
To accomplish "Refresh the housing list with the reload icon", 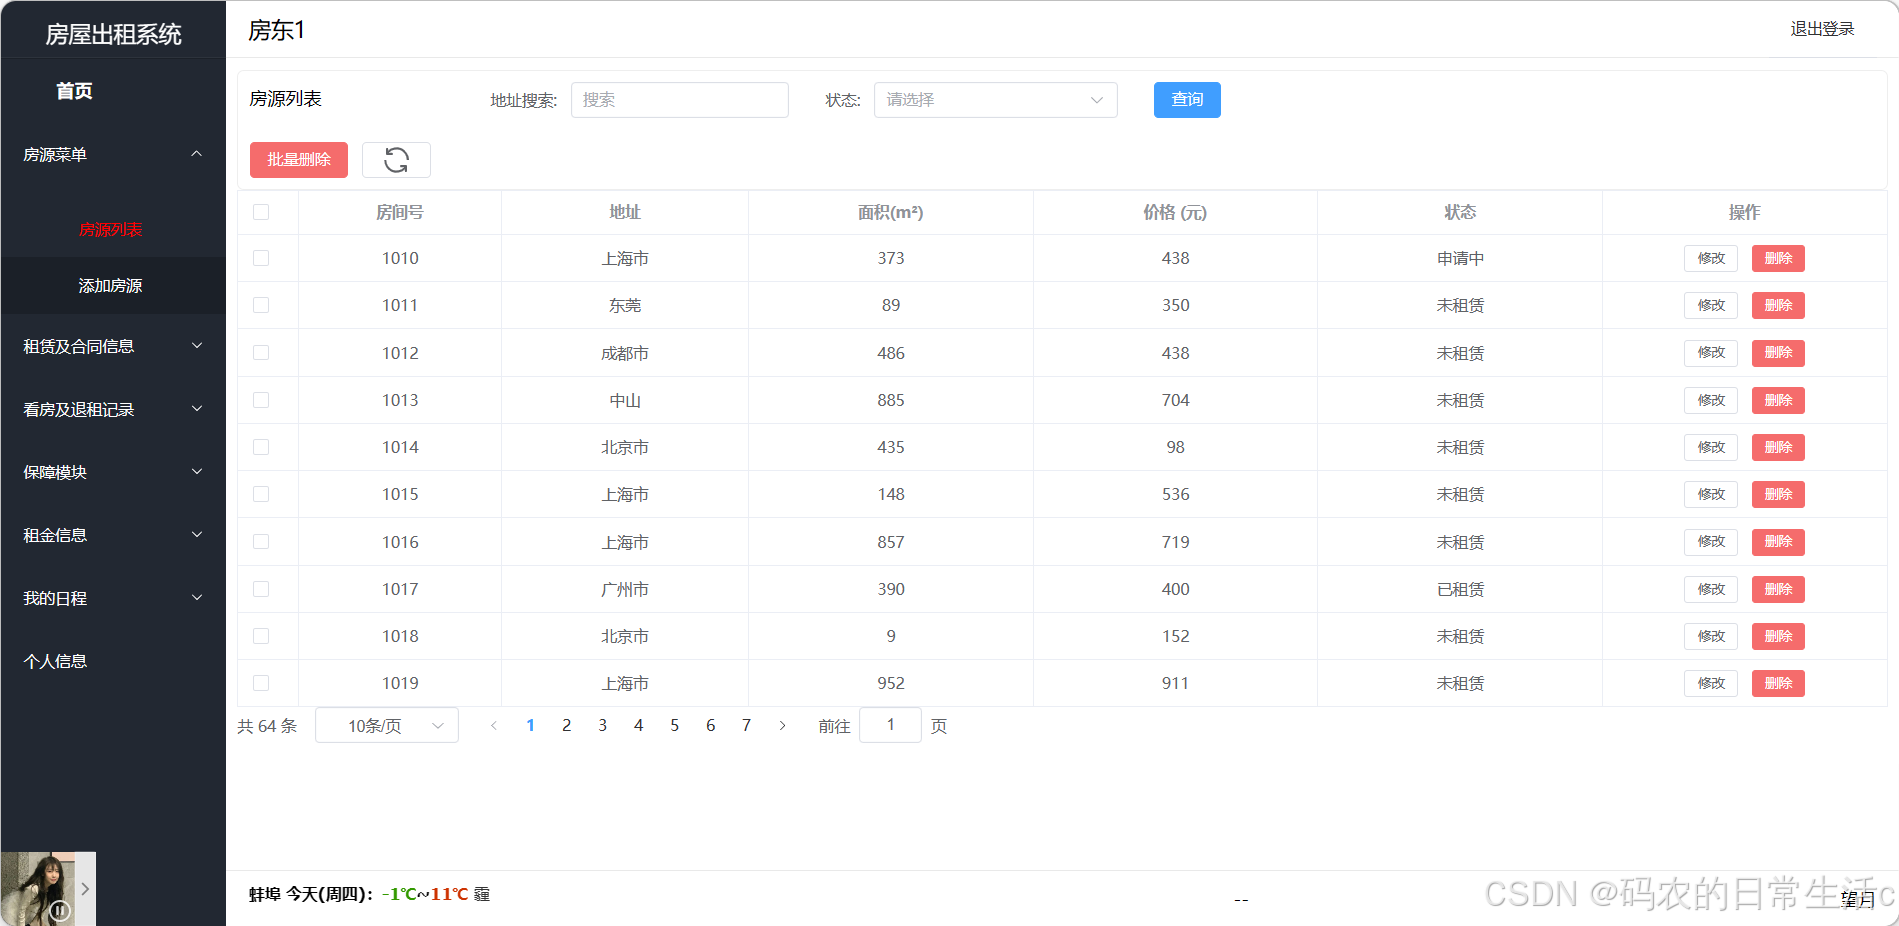I will 396,160.
